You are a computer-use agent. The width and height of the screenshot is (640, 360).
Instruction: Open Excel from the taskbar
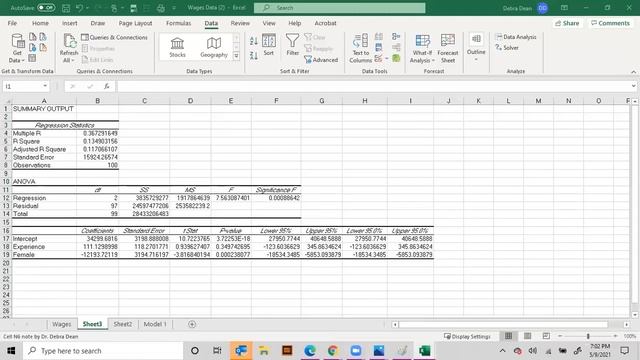424,351
